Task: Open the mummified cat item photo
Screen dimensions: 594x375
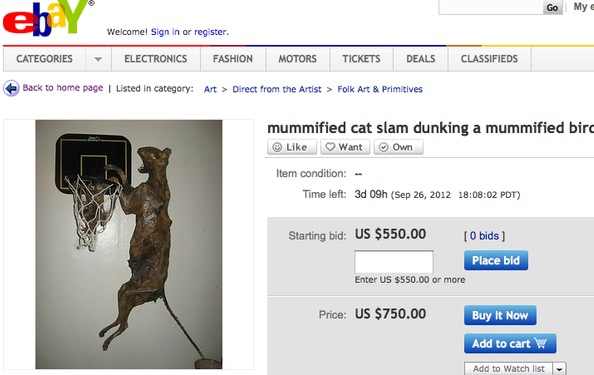Action: 129,244
